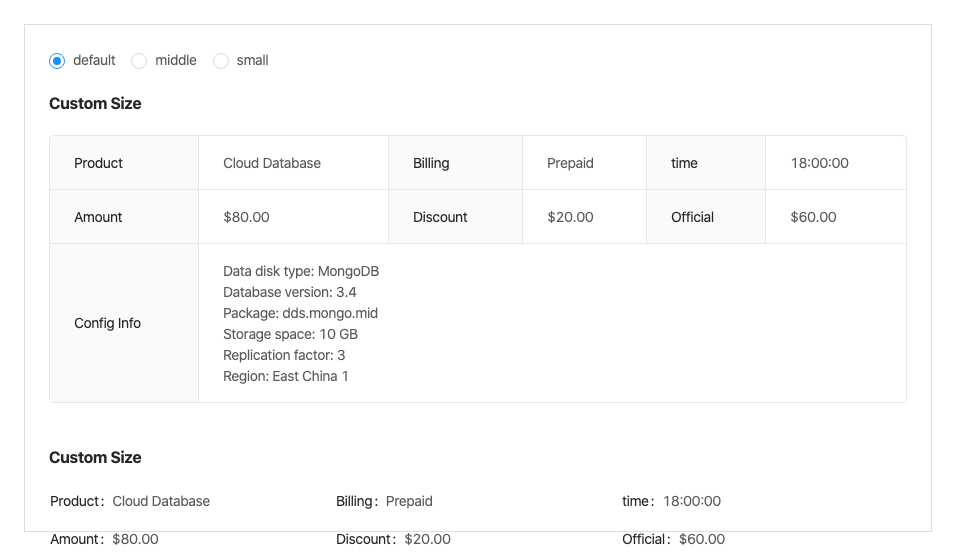Click the 'Storage space: 10 GB' line
The height and width of the screenshot is (556, 956).
click(290, 334)
